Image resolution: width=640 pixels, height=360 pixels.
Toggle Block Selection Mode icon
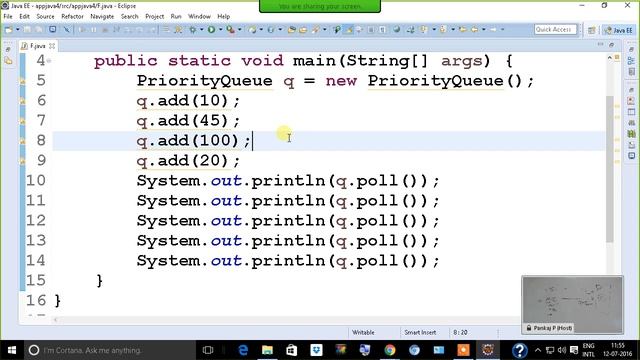371,29
